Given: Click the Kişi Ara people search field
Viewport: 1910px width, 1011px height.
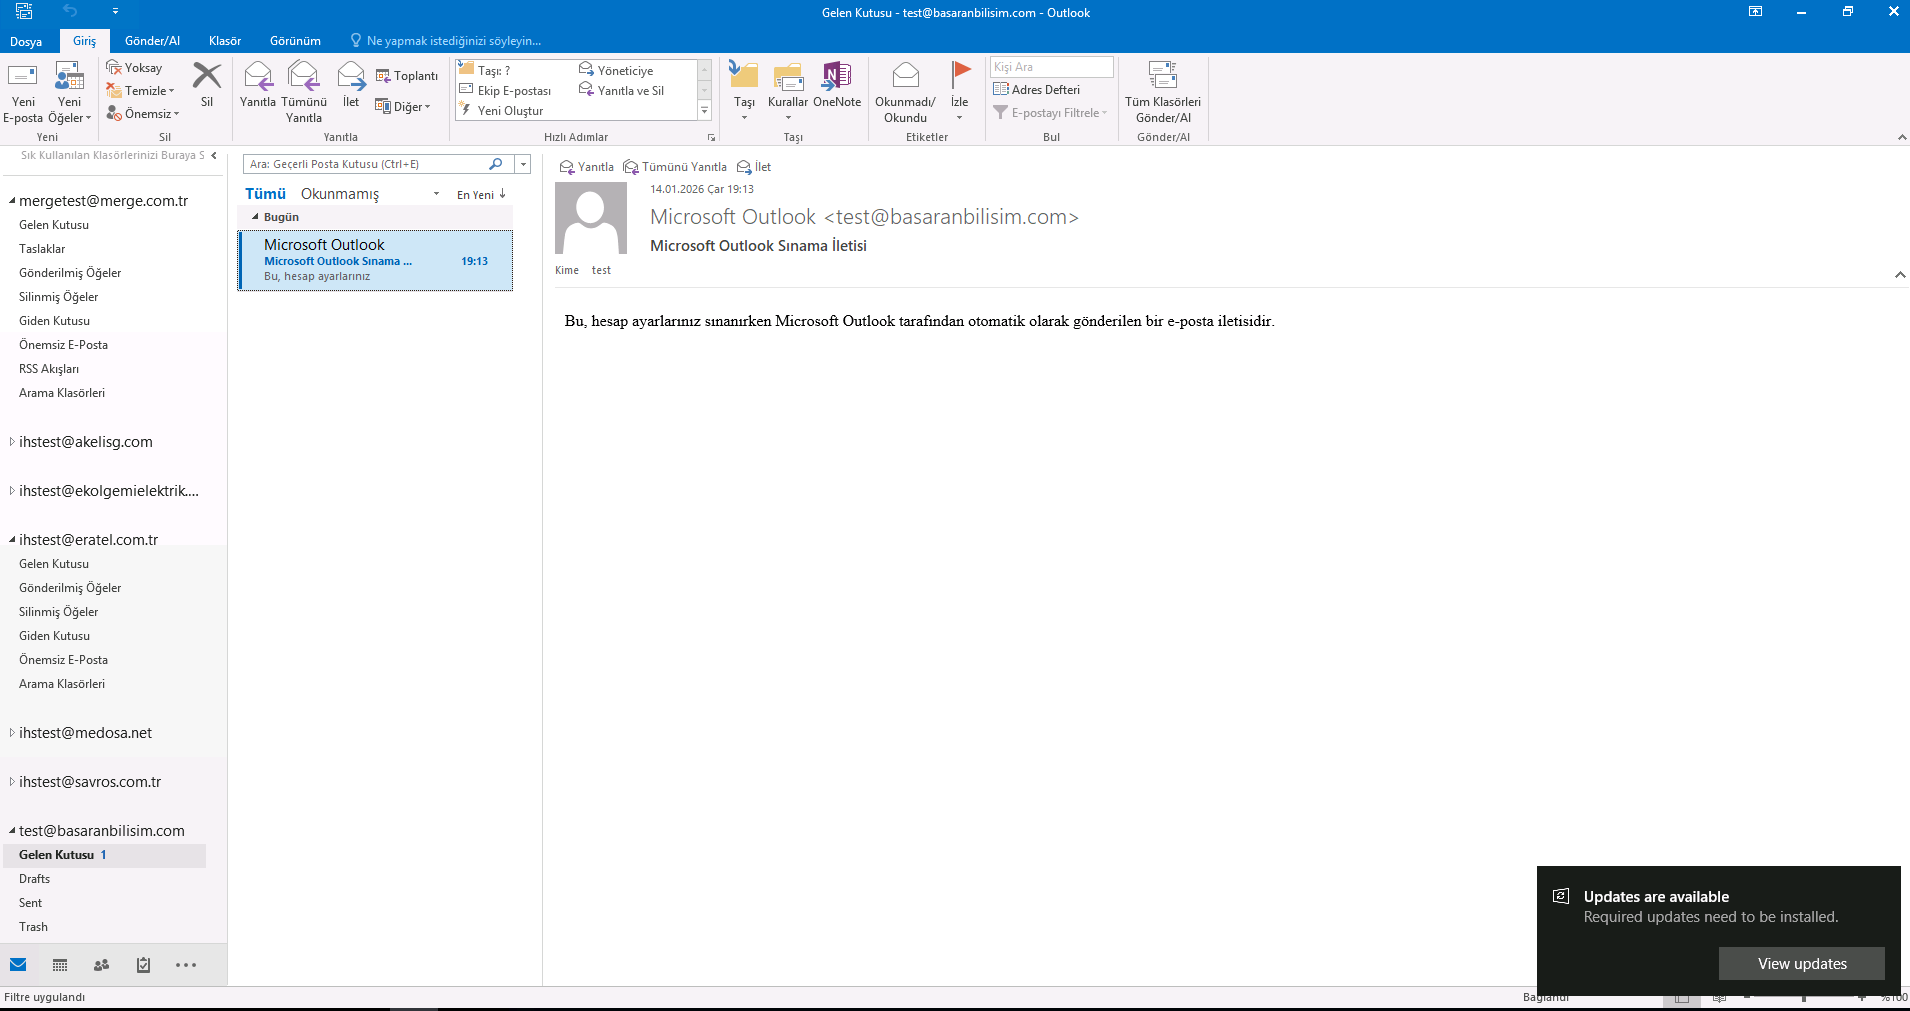Looking at the screenshot, I should click(x=1051, y=67).
